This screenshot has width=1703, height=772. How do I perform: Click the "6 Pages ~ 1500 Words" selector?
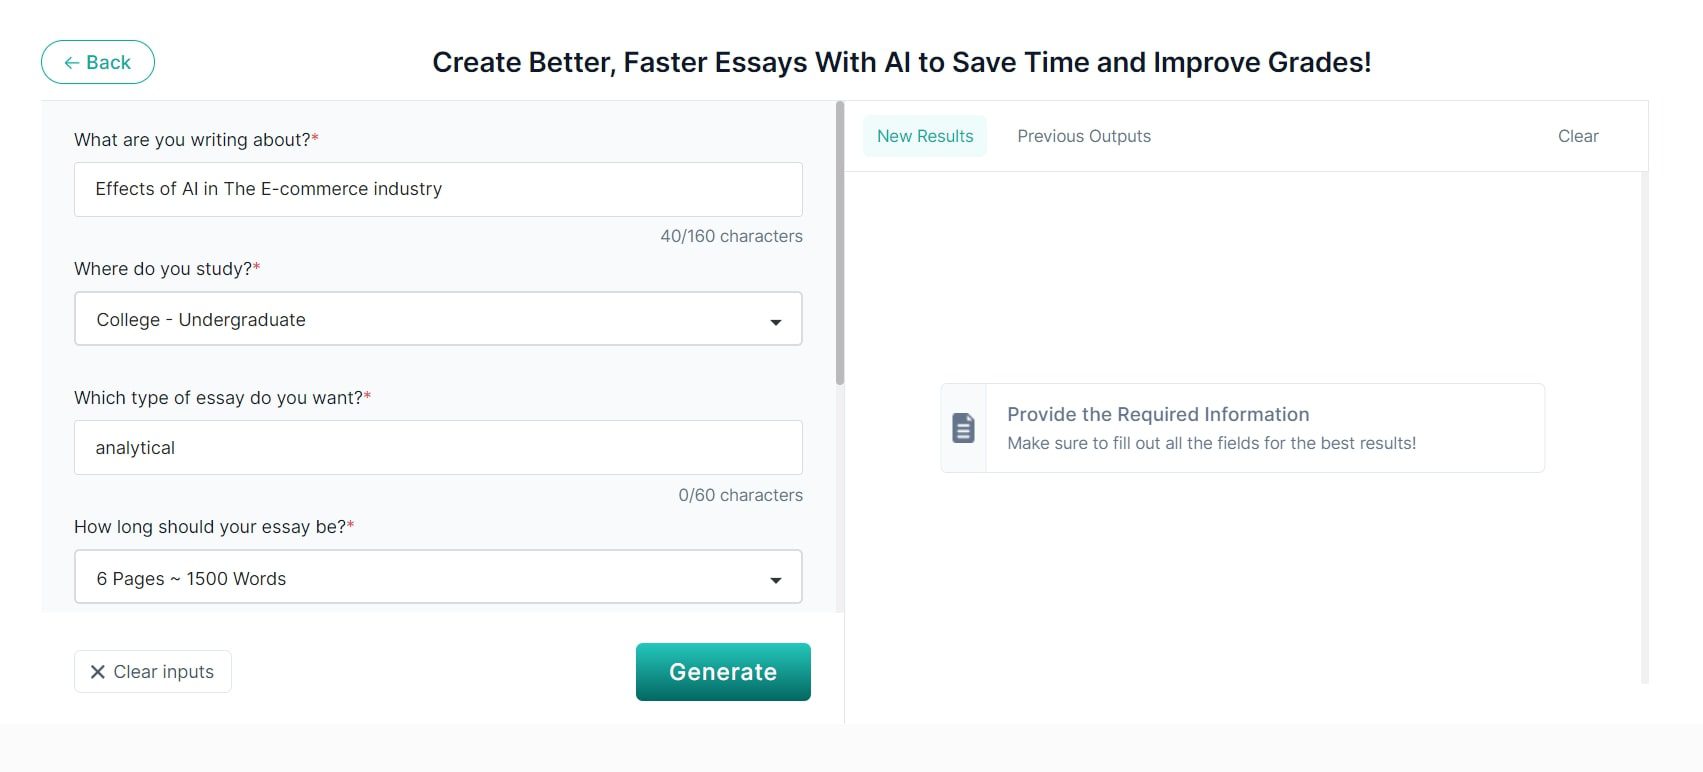[437, 577]
